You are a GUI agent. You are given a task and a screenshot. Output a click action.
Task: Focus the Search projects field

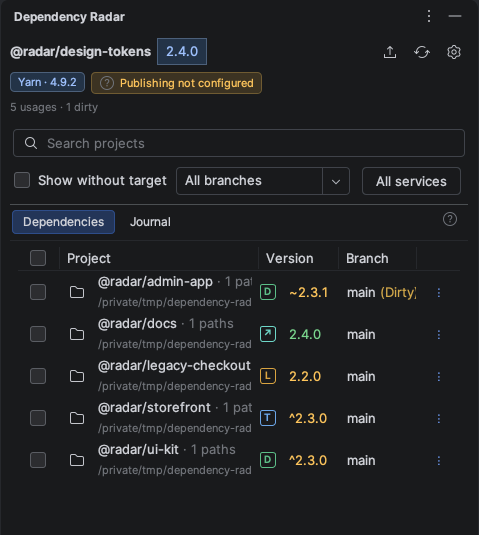239,143
